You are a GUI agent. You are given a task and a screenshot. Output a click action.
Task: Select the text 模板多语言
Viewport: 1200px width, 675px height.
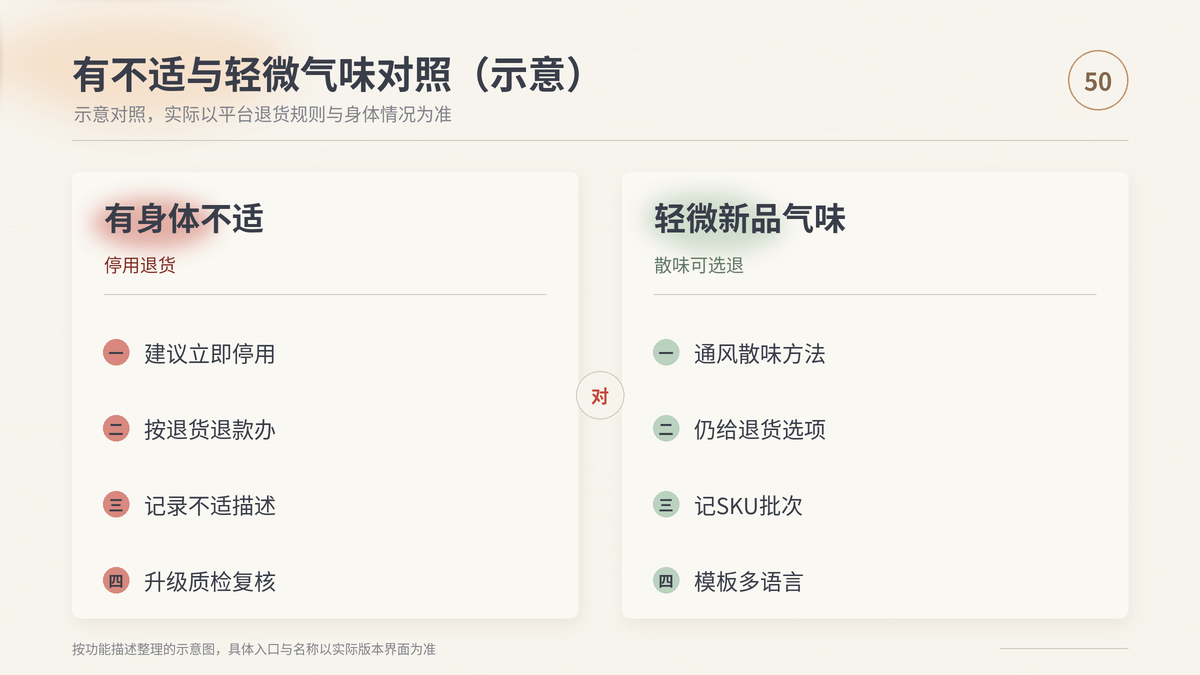[749, 582]
